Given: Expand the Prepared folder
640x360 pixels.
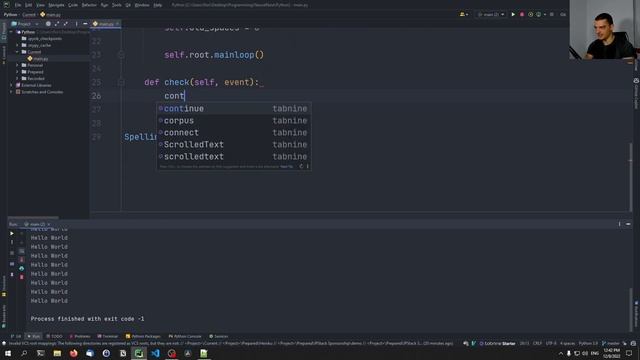Looking at the screenshot, I should point(18,72).
